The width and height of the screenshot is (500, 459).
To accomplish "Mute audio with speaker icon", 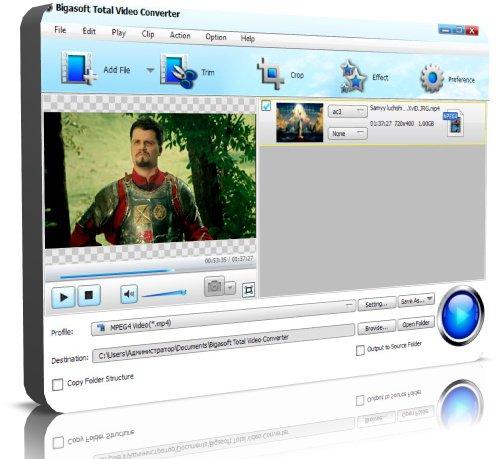I will click(129, 294).
